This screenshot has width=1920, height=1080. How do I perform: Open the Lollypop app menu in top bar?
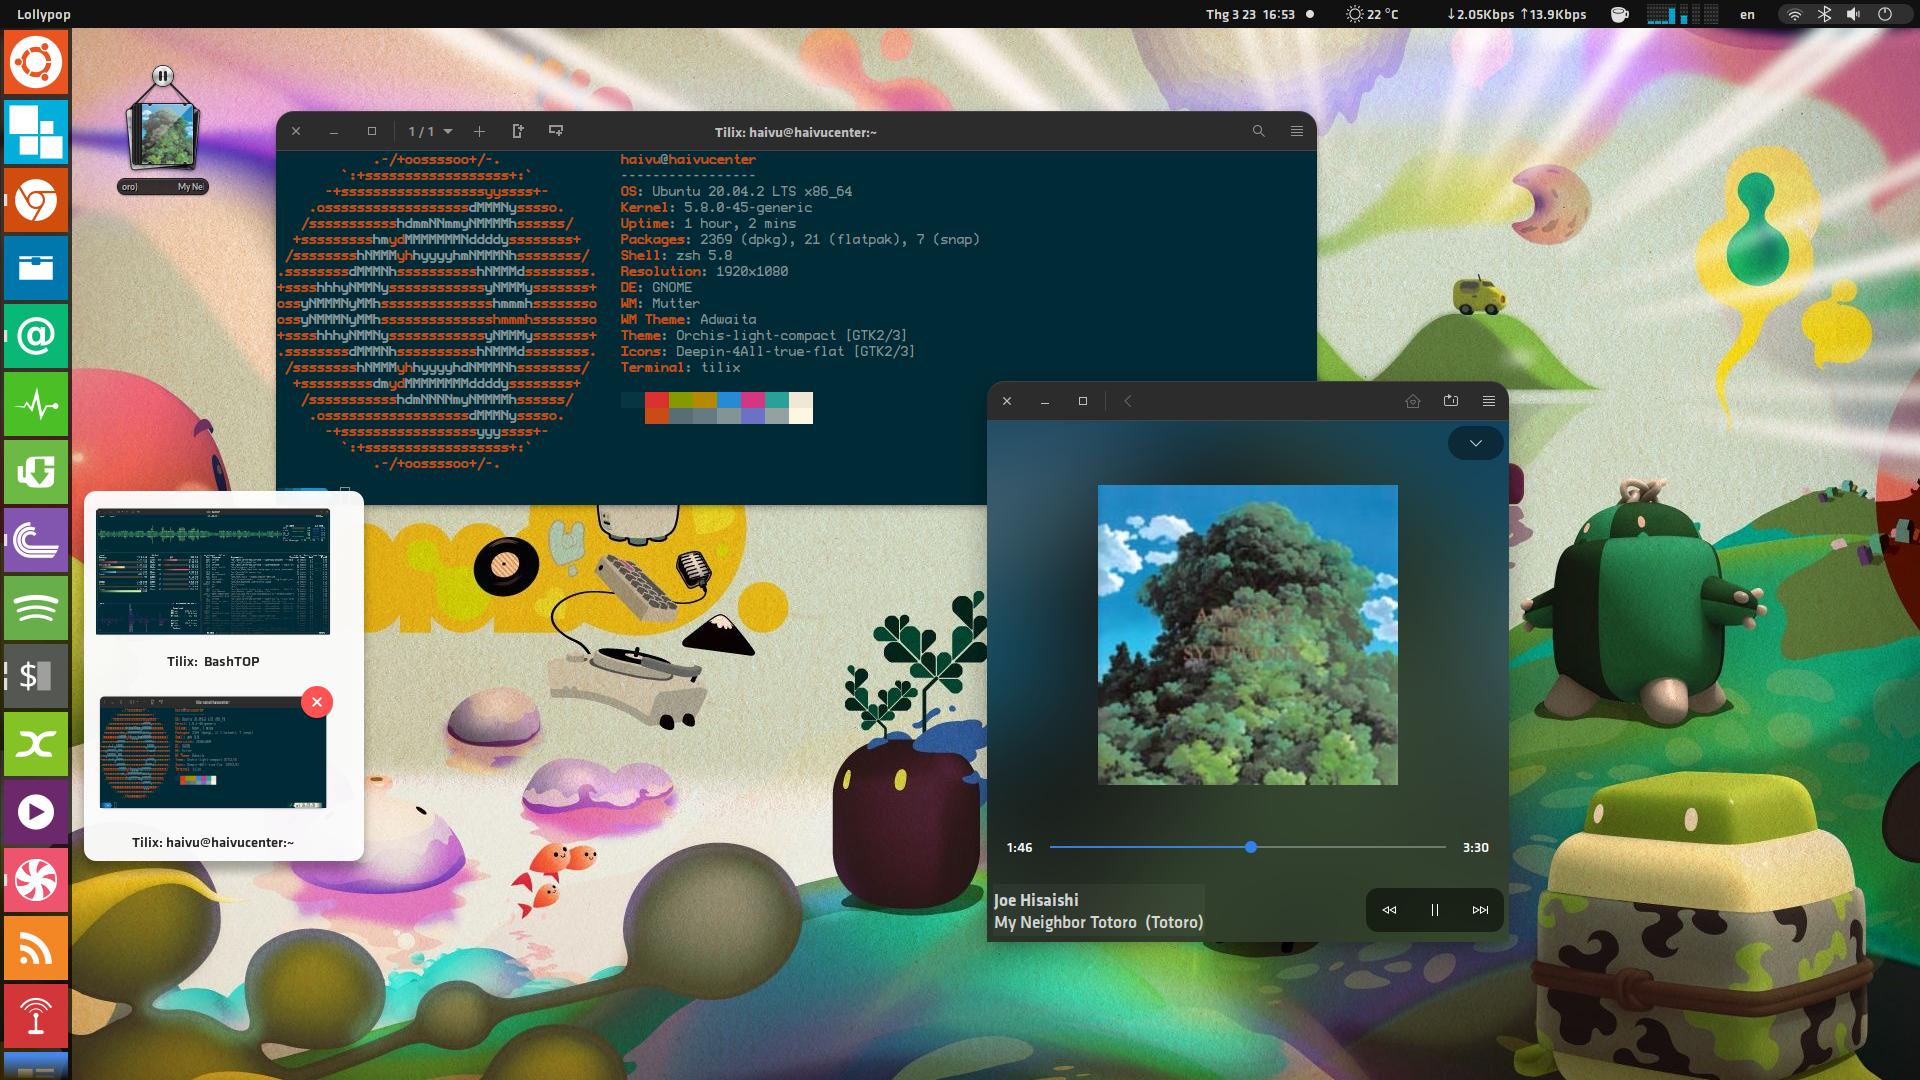(44, 14)
